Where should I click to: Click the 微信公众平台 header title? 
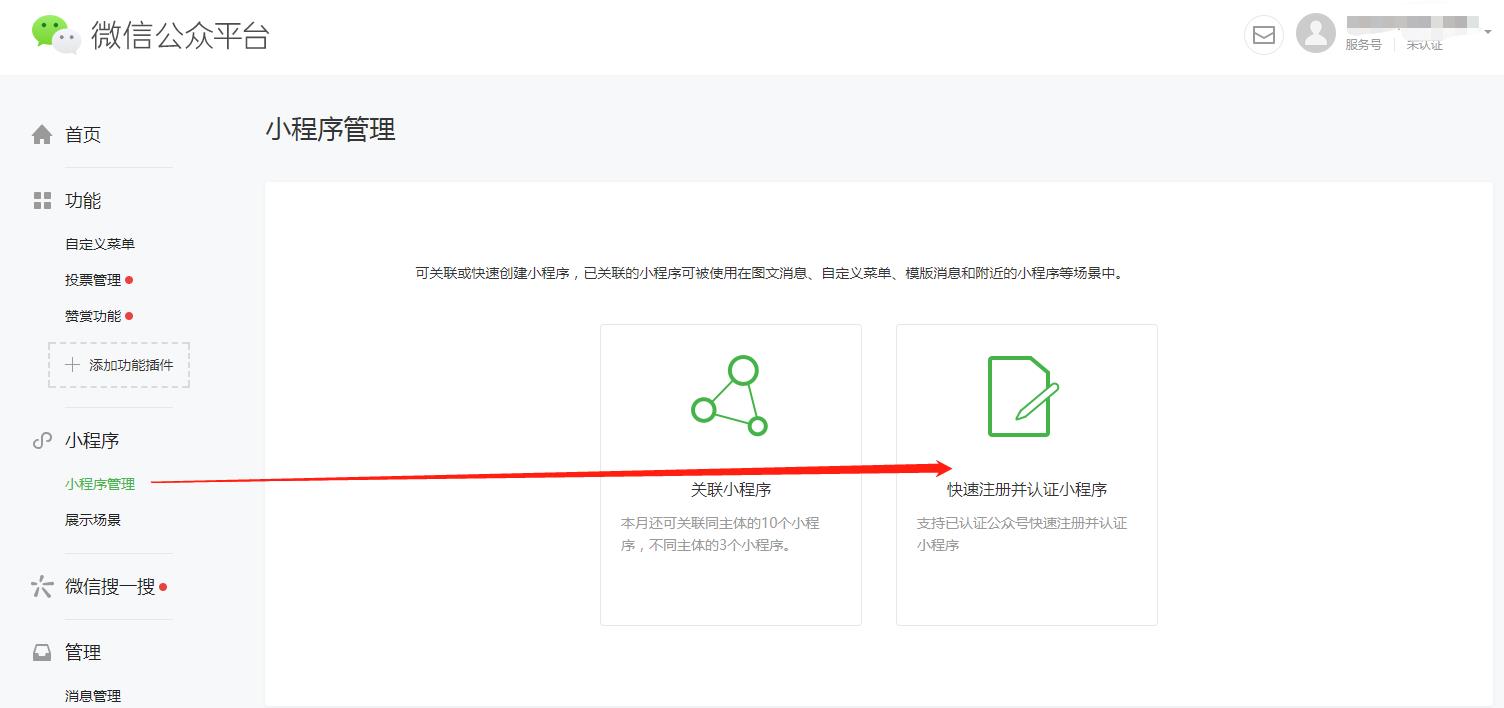(180, 35)
